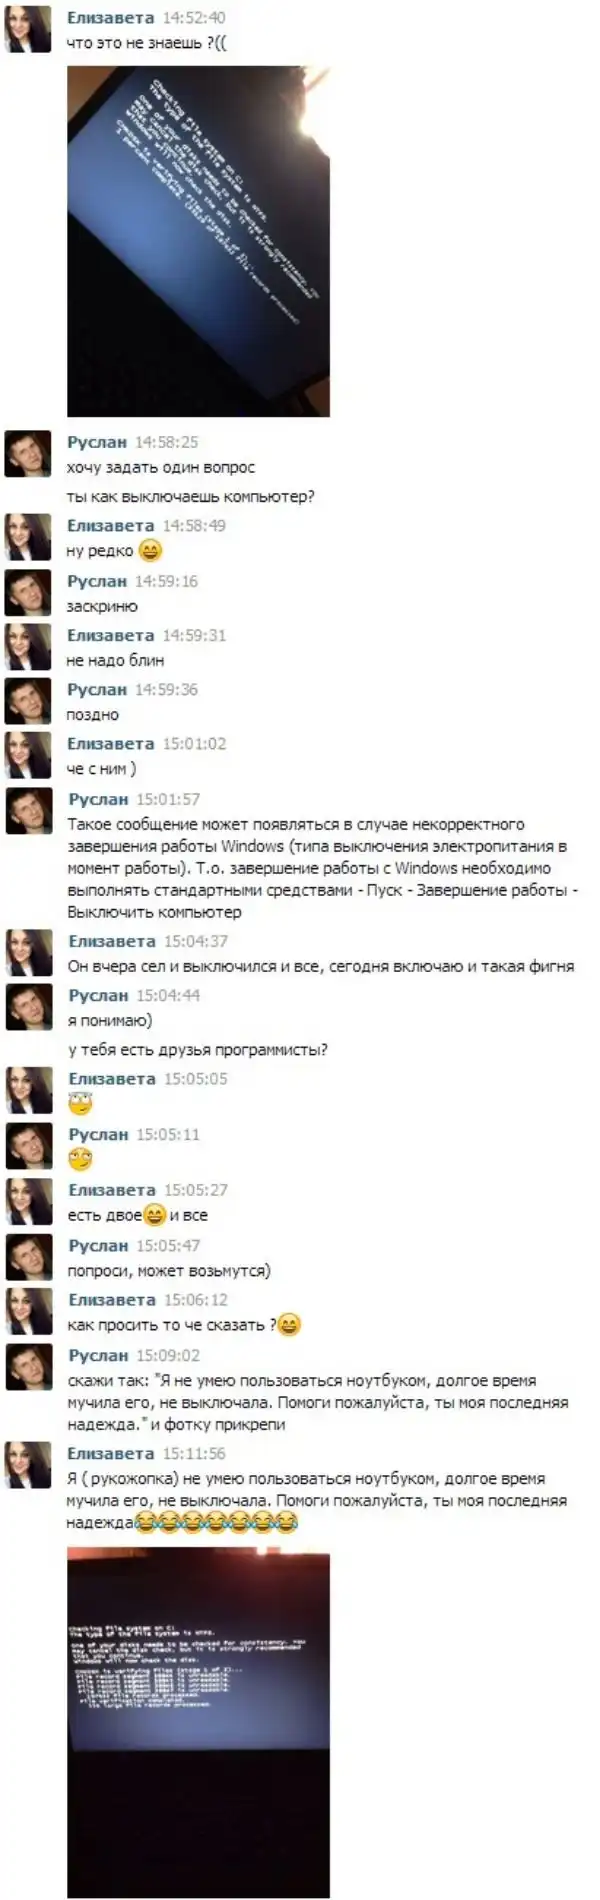Select the message 'ты как выключаешь компьютер?'
This screenshot has width=600, height=1900.
[x=190, y=496]
